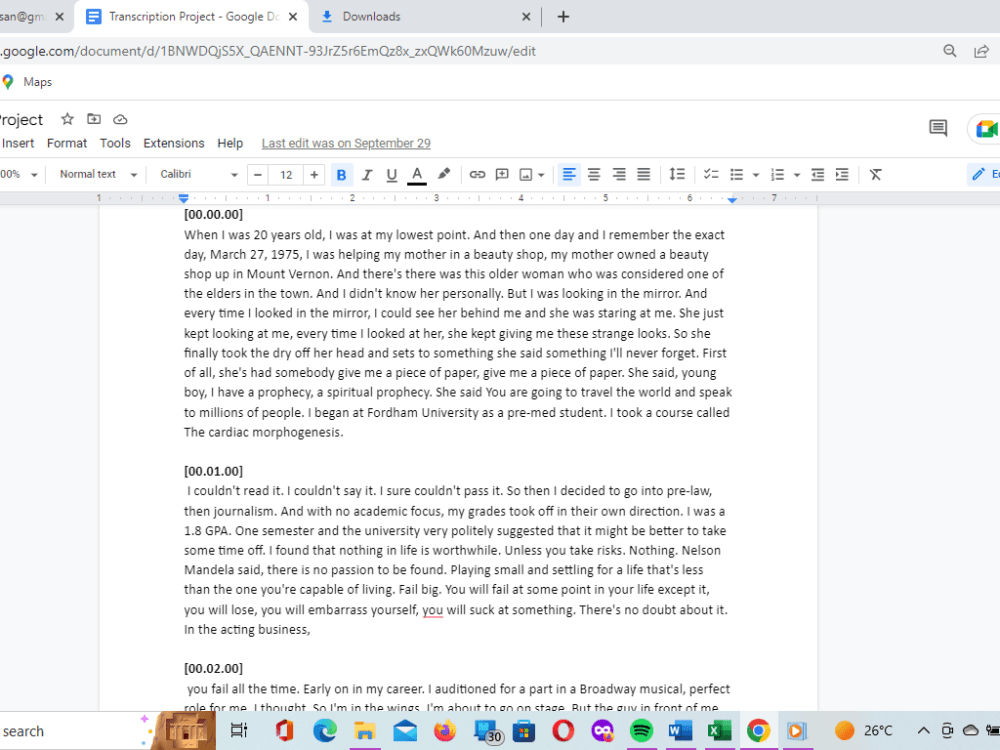The width and height of the screenshot is (1000, 750).
Task: Open the Format menu
Action: click(67, 143)
